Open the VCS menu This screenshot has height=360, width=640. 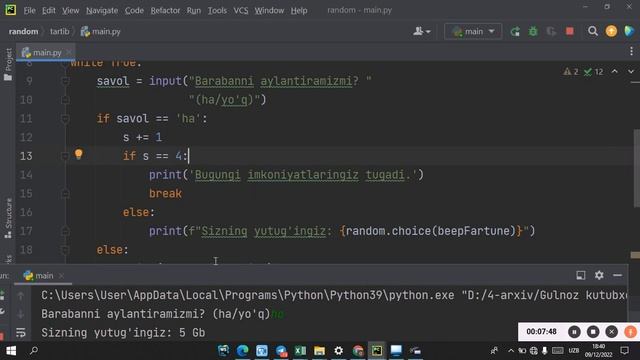[x=241, y=10]
